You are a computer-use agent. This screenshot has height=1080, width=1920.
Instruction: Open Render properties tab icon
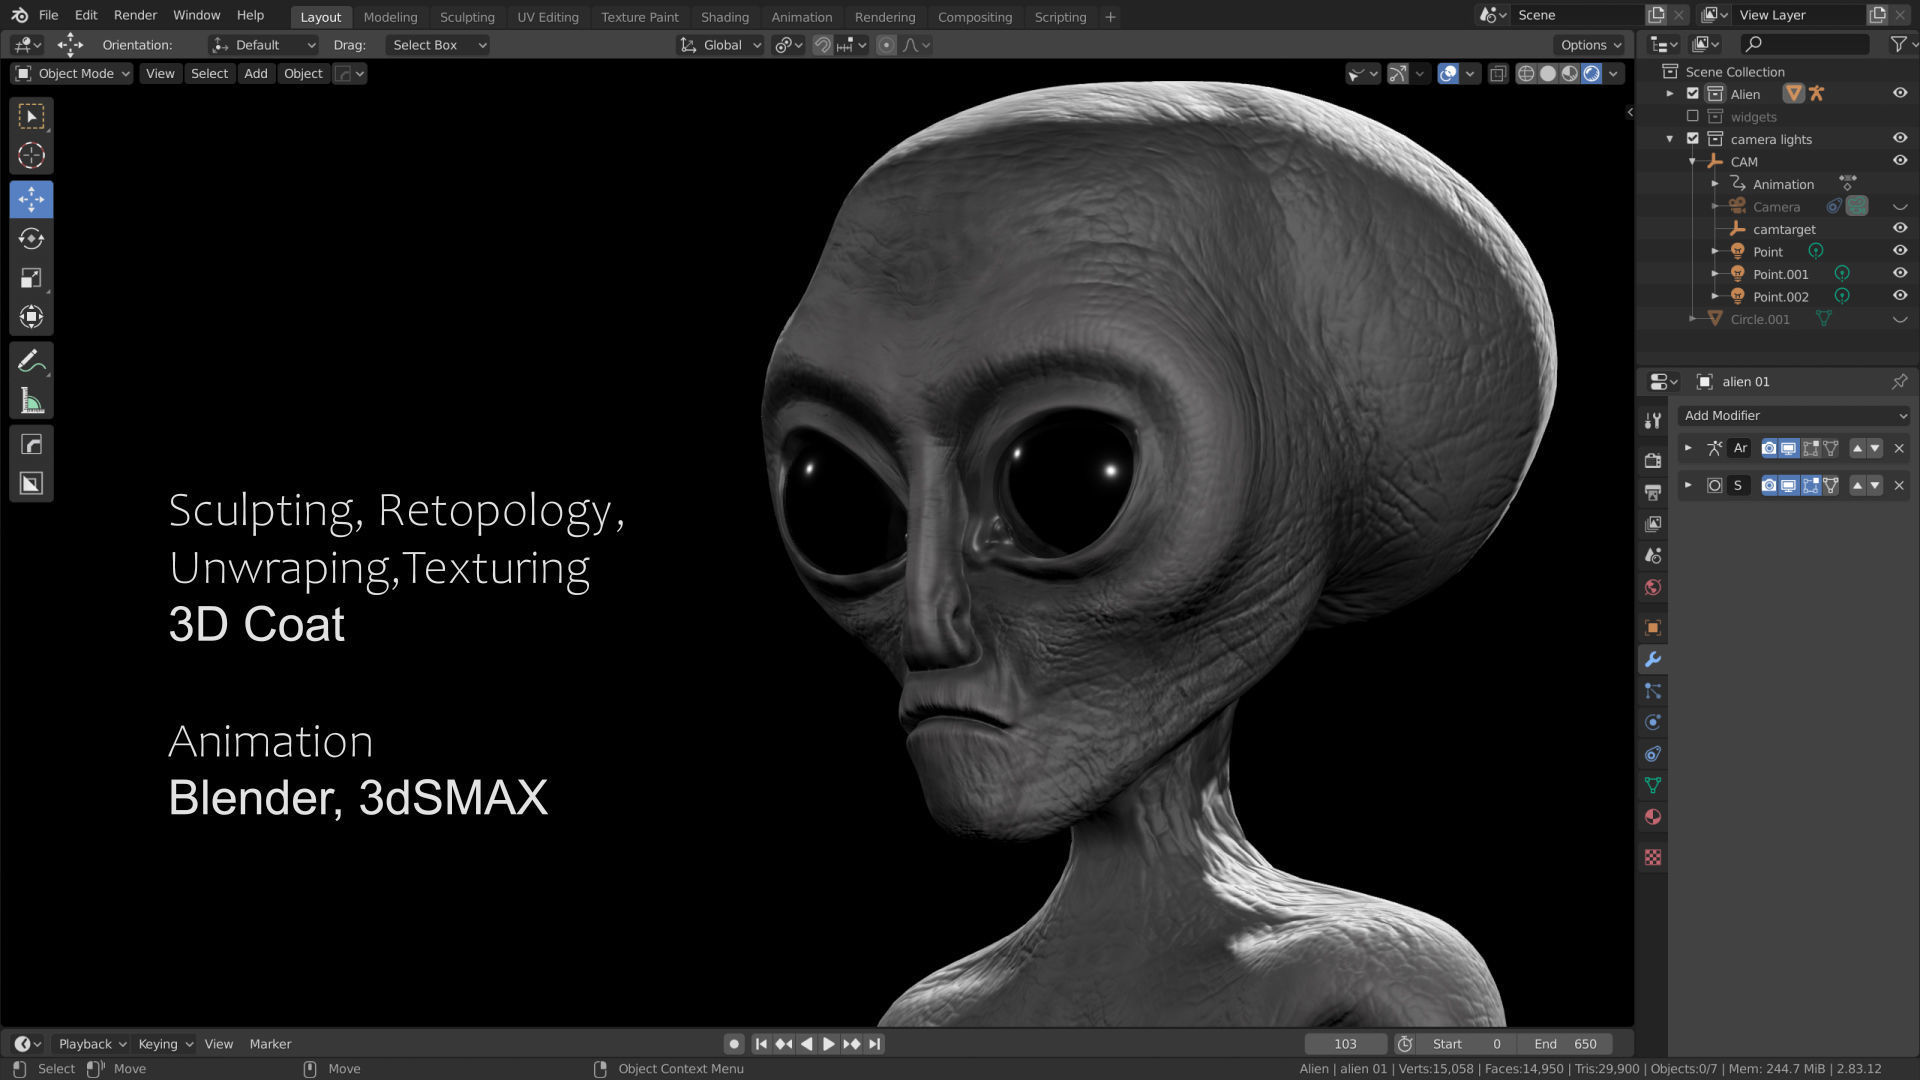click(x=1653, y=460)
